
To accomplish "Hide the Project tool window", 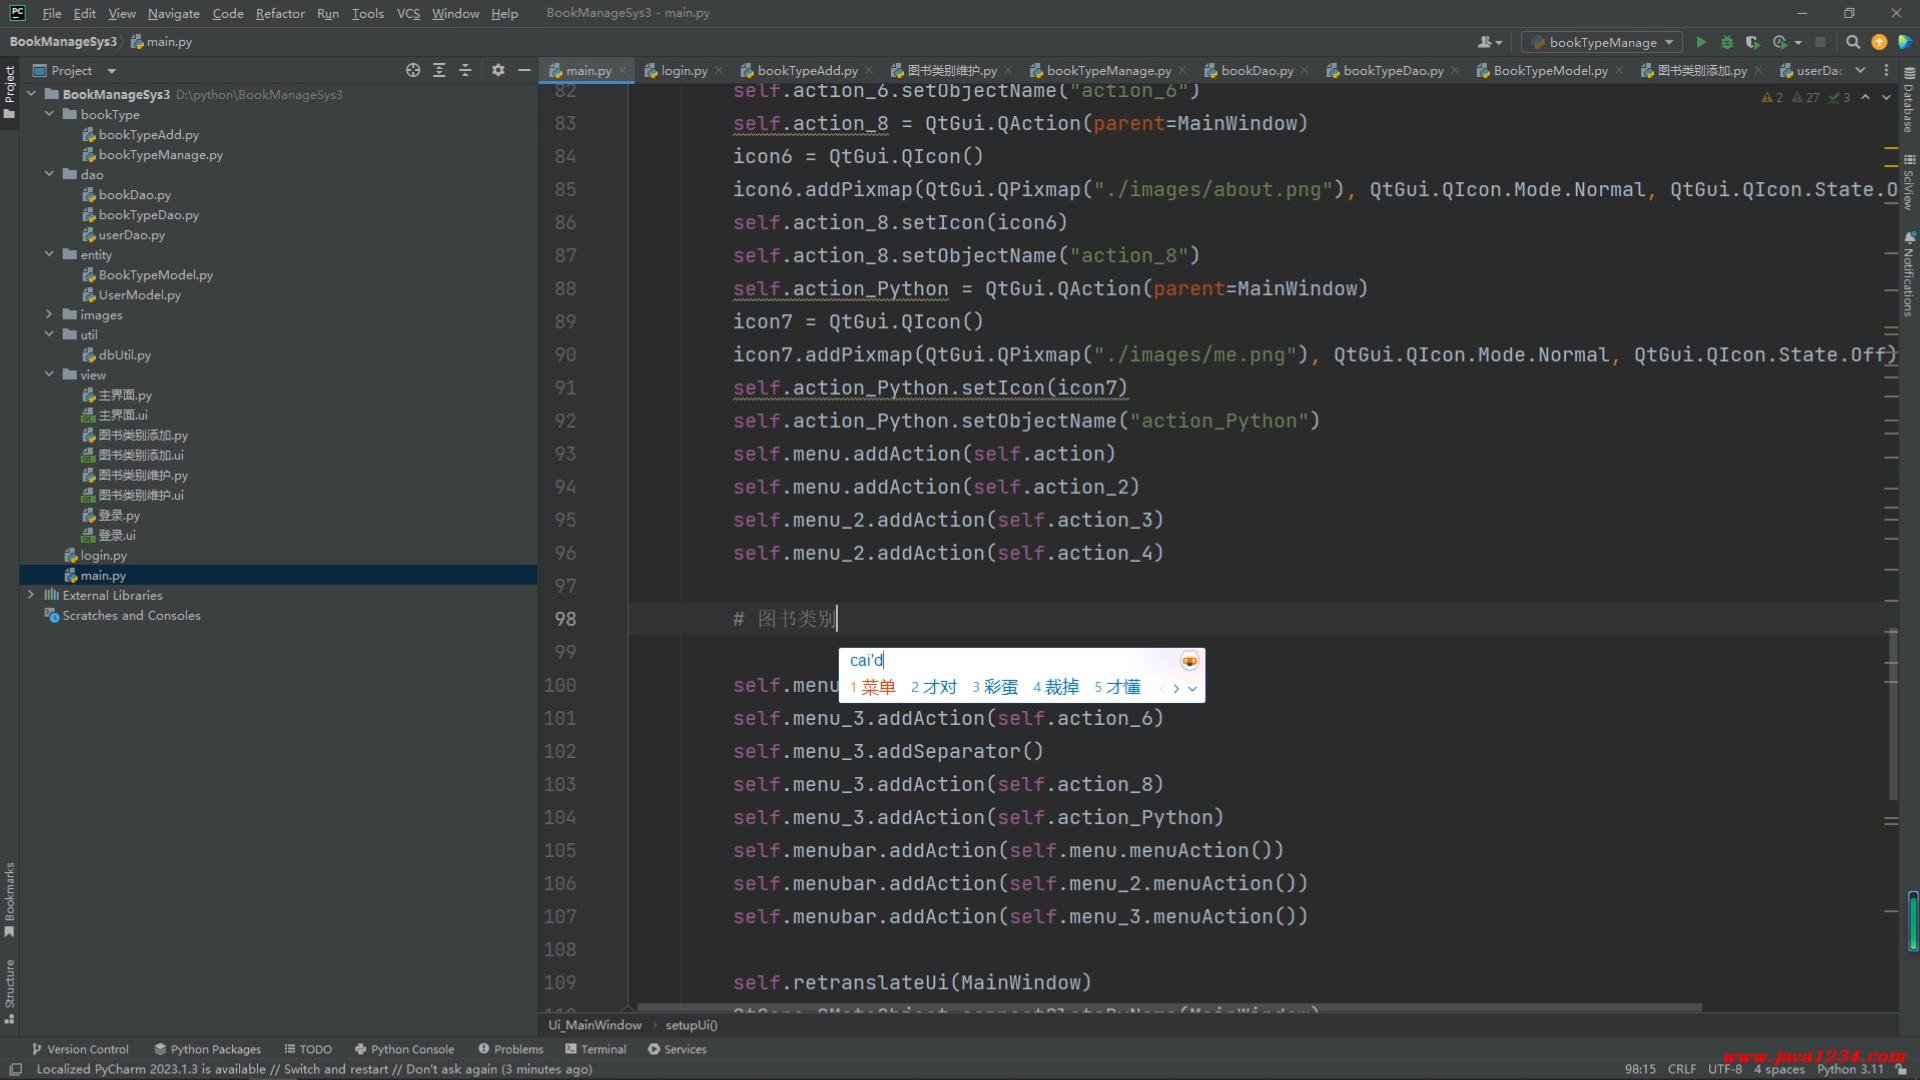I will [524, 70].
